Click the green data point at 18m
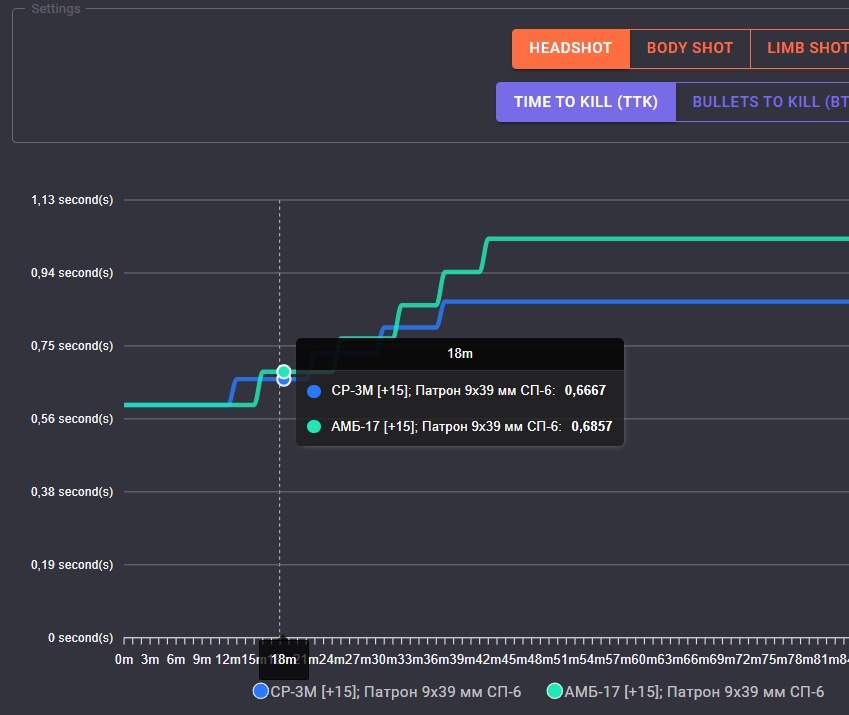 [284, 371]
